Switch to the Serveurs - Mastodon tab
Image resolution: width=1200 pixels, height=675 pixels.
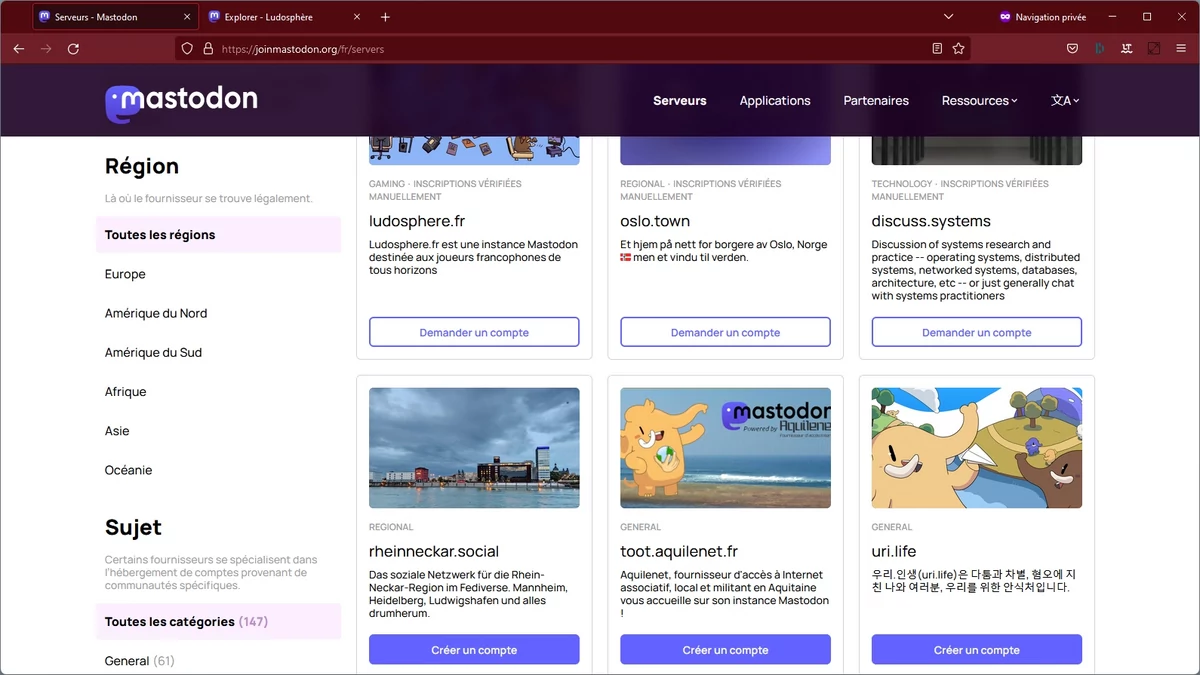(x=115, y=17)
